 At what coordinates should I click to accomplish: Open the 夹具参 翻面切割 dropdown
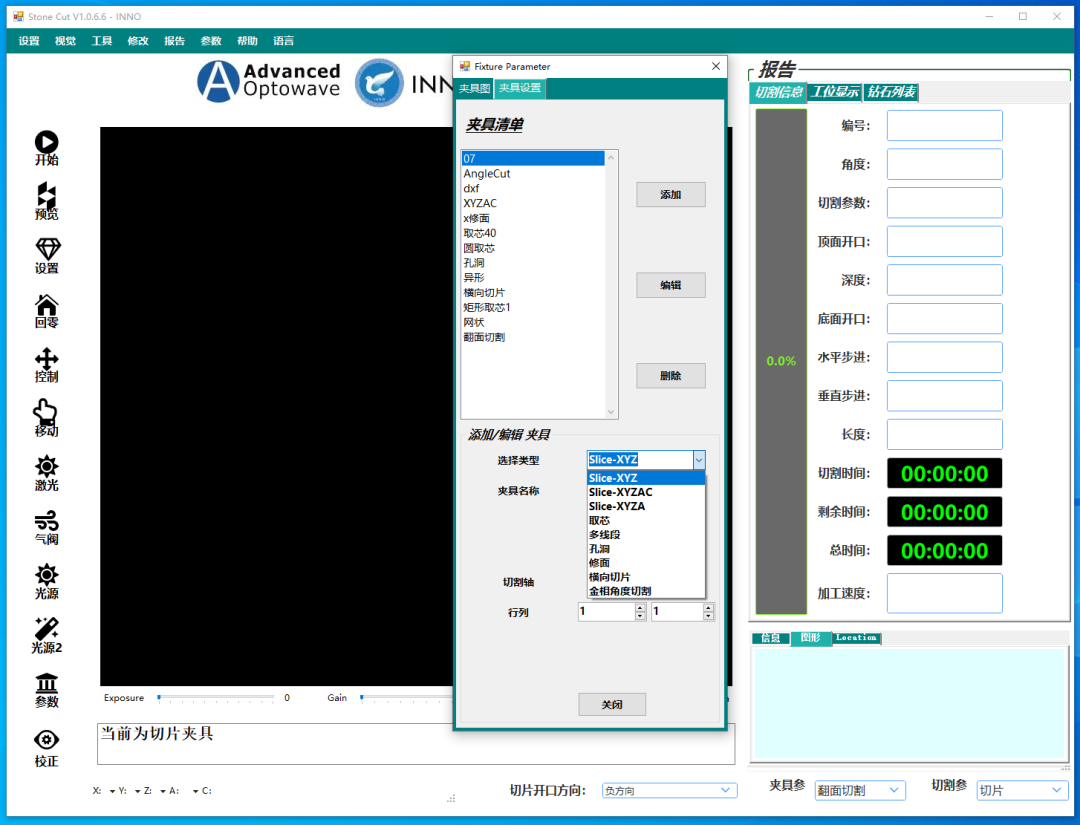(x=860, y=790)
